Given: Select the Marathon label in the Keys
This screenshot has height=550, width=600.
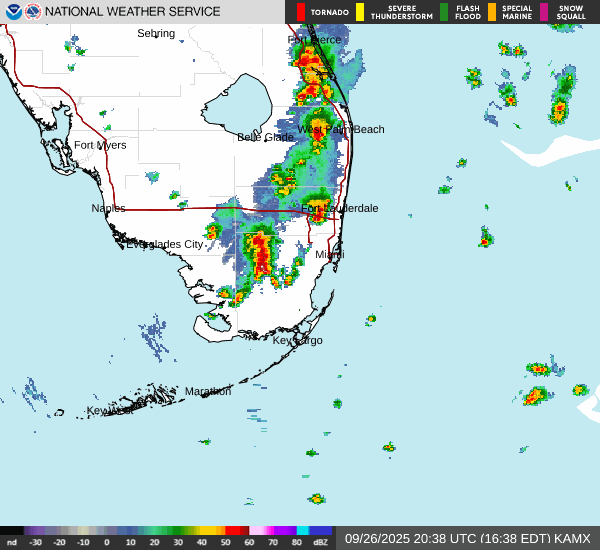Looking at the screenshot, I should point(208,391).
